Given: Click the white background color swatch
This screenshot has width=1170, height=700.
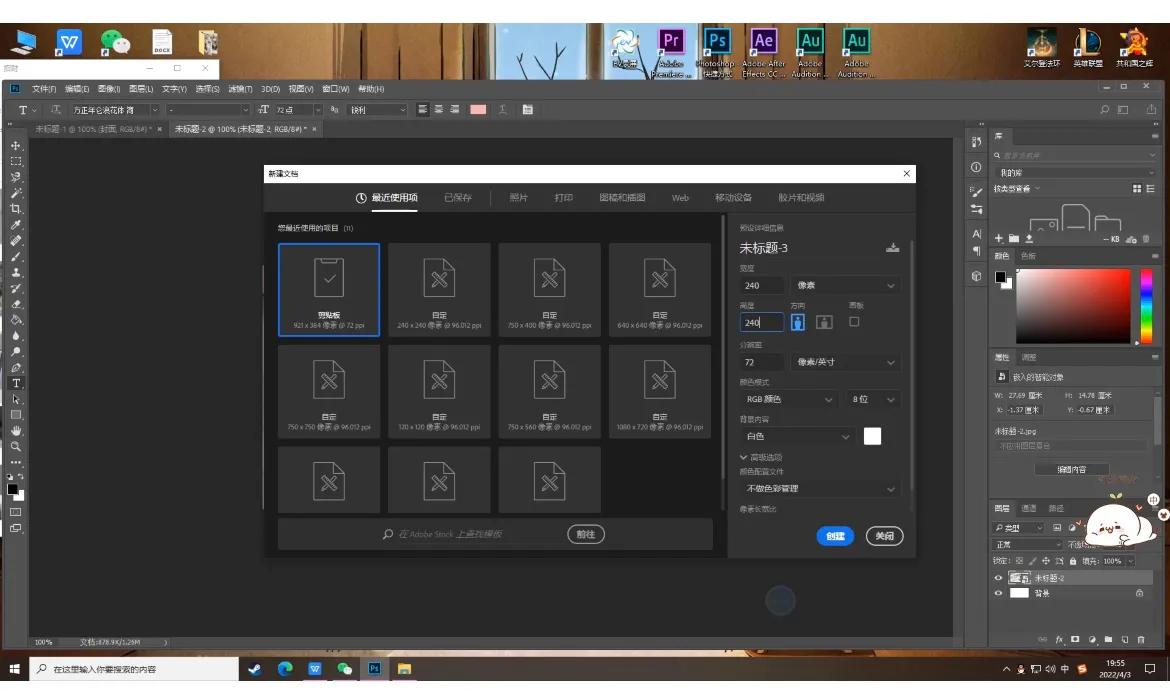Looking at the screenshot, I should coord(872,436).
